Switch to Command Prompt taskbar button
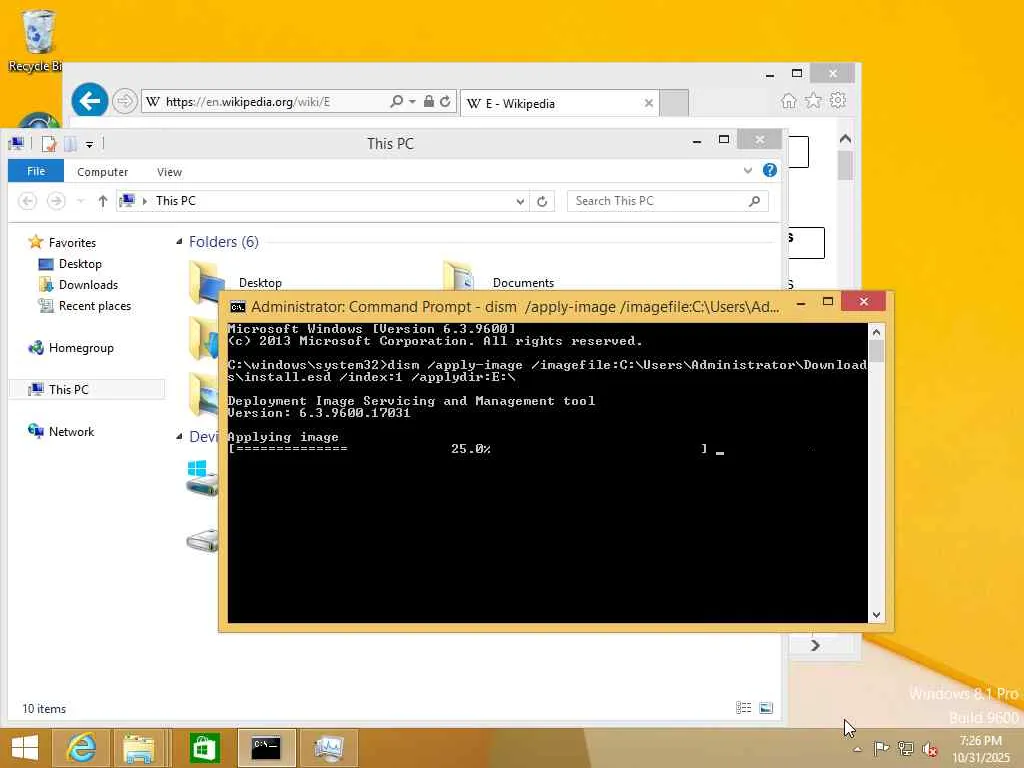The width and height of the screenshot is (1024, 768). (266, 748)
